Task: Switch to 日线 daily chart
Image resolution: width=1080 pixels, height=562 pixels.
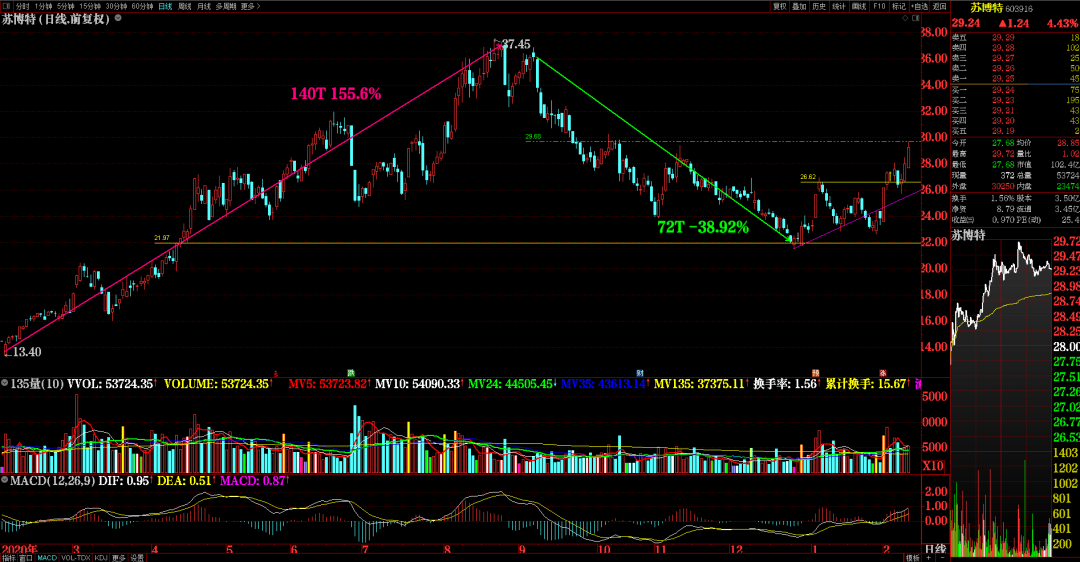Action: (165, 6)
